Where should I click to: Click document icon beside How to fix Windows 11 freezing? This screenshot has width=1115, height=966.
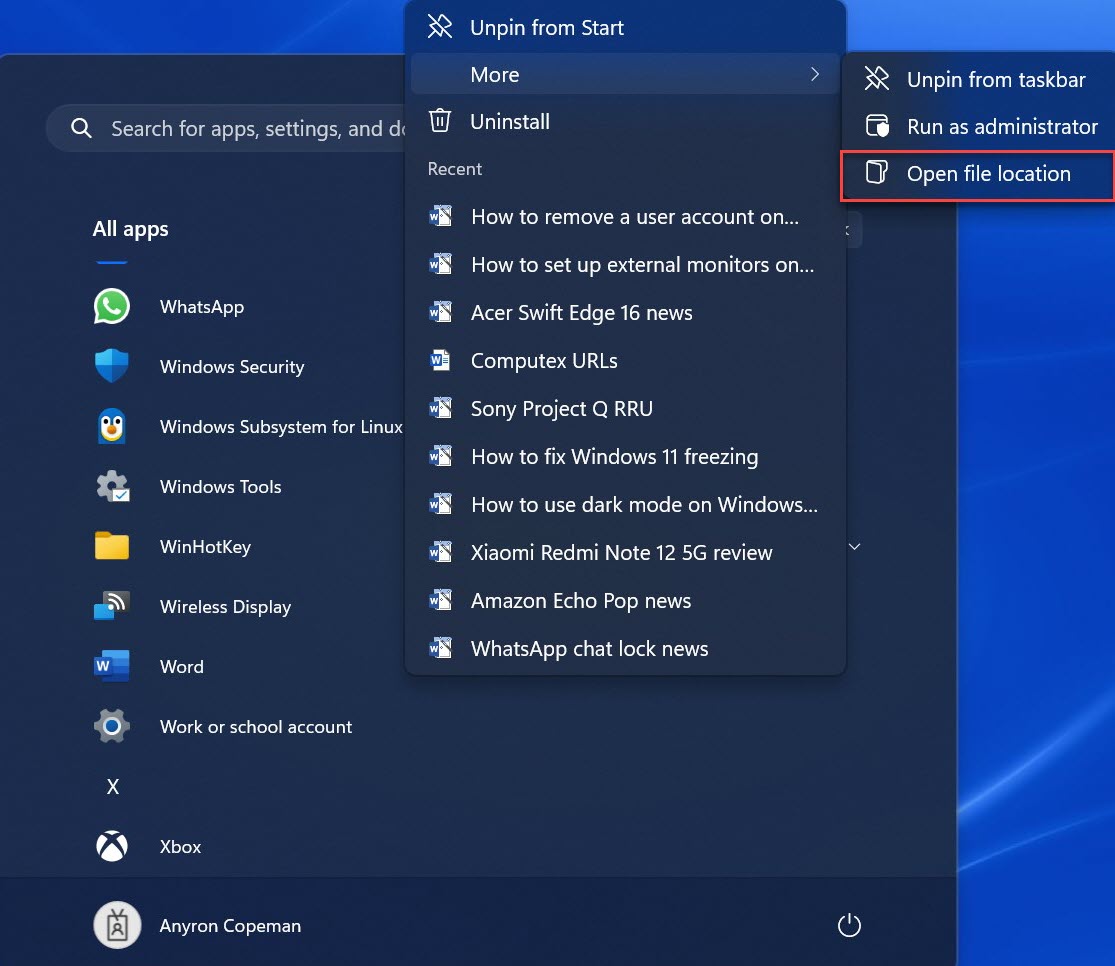coord(440,456)
